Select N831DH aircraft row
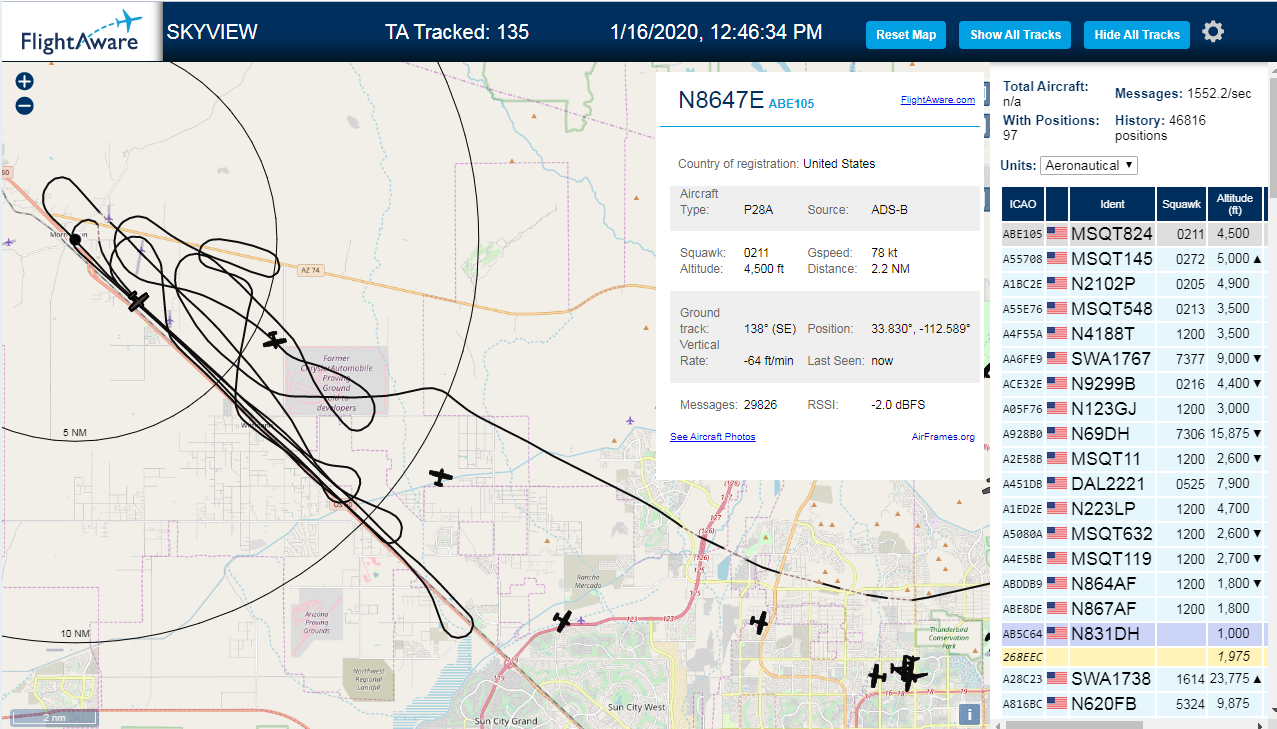 coord(1133,634)
